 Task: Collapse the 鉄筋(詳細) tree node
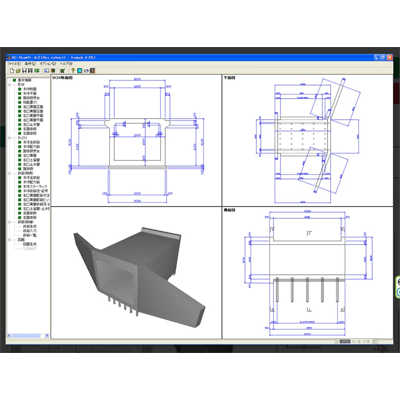(x=9, y=222)
